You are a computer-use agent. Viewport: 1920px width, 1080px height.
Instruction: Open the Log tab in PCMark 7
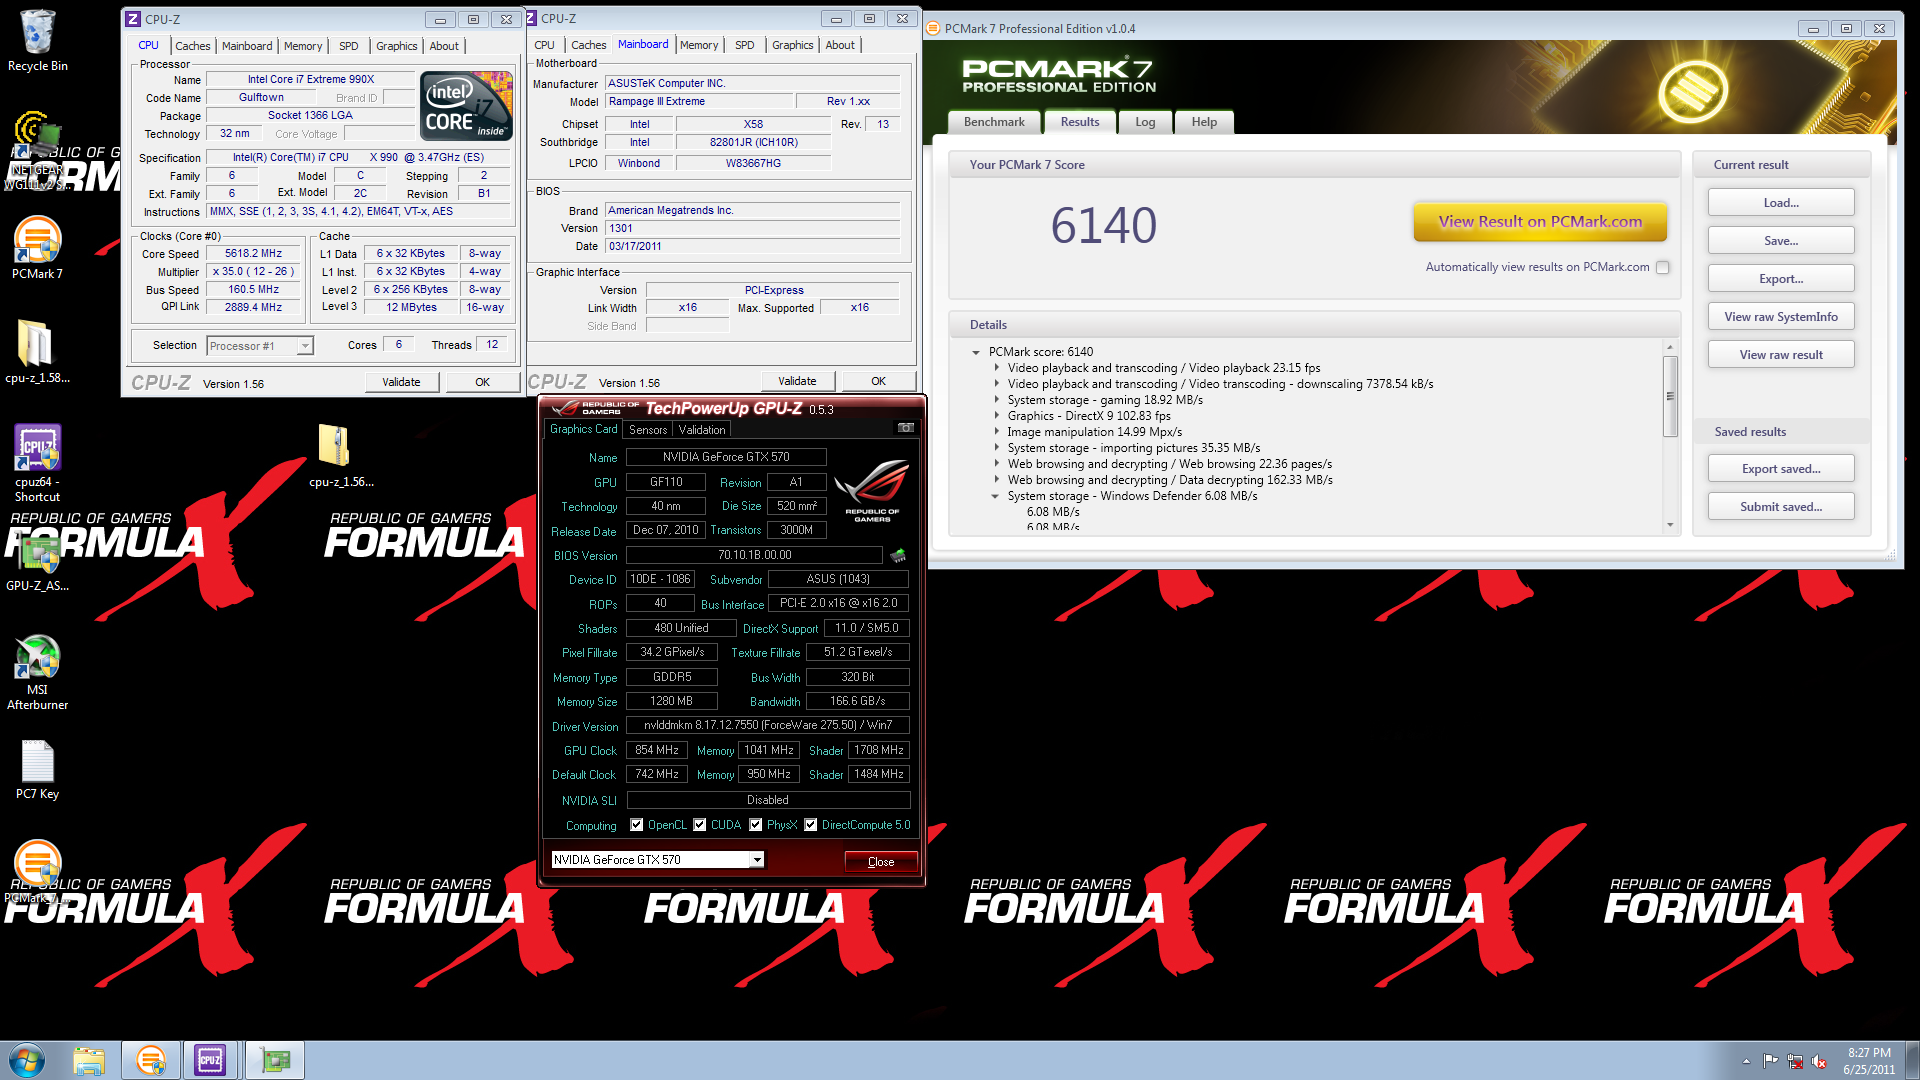(1145, 122)
